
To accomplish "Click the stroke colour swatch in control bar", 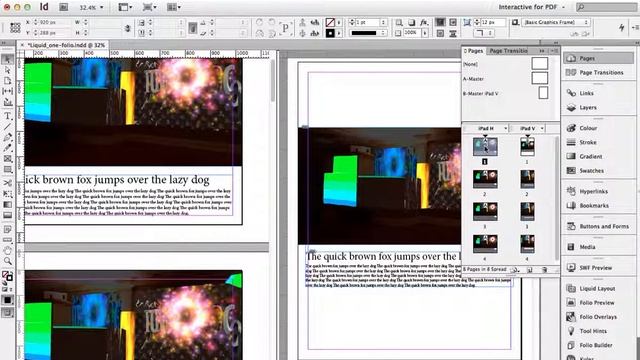I will click(330, 33).
